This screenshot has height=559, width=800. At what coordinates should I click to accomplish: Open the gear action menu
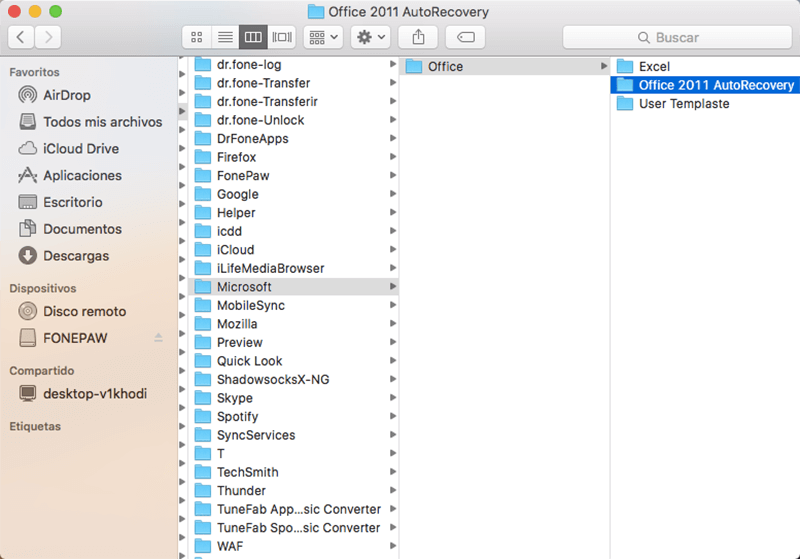pos(370,37)
